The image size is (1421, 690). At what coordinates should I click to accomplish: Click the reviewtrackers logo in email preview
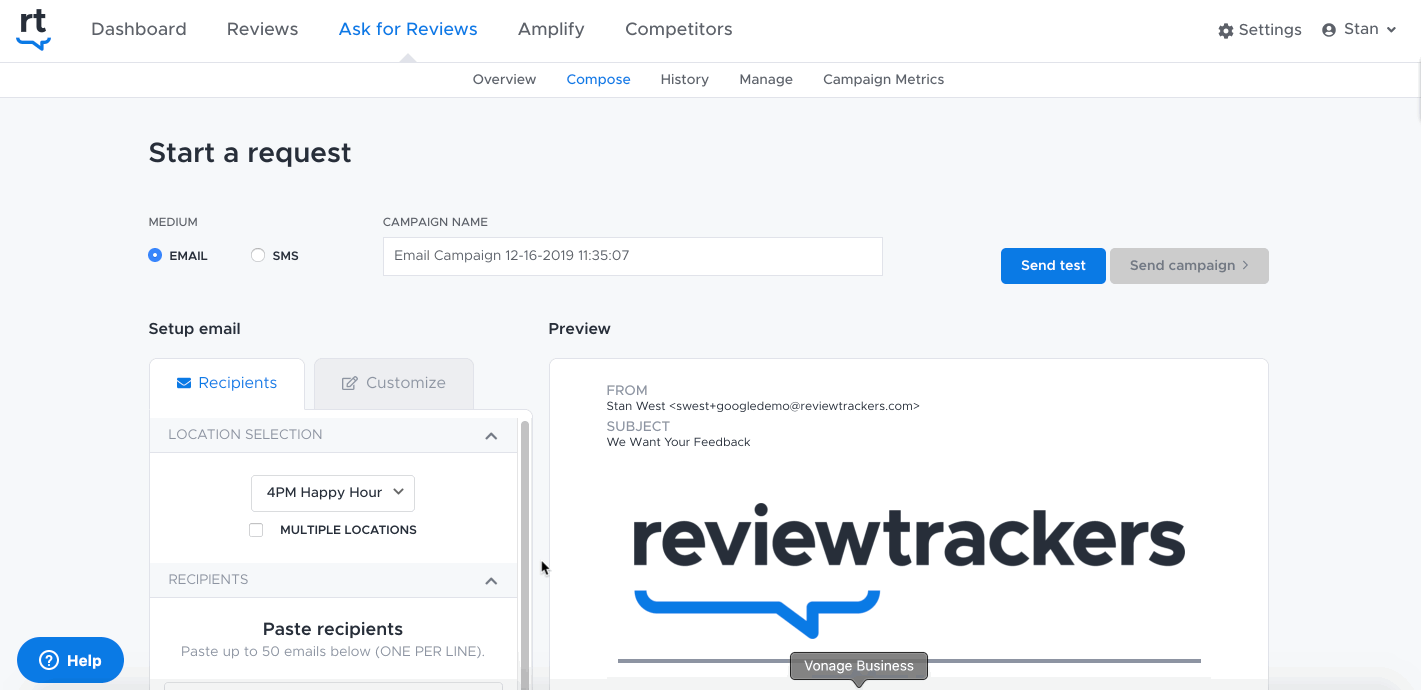coord(909,573)
